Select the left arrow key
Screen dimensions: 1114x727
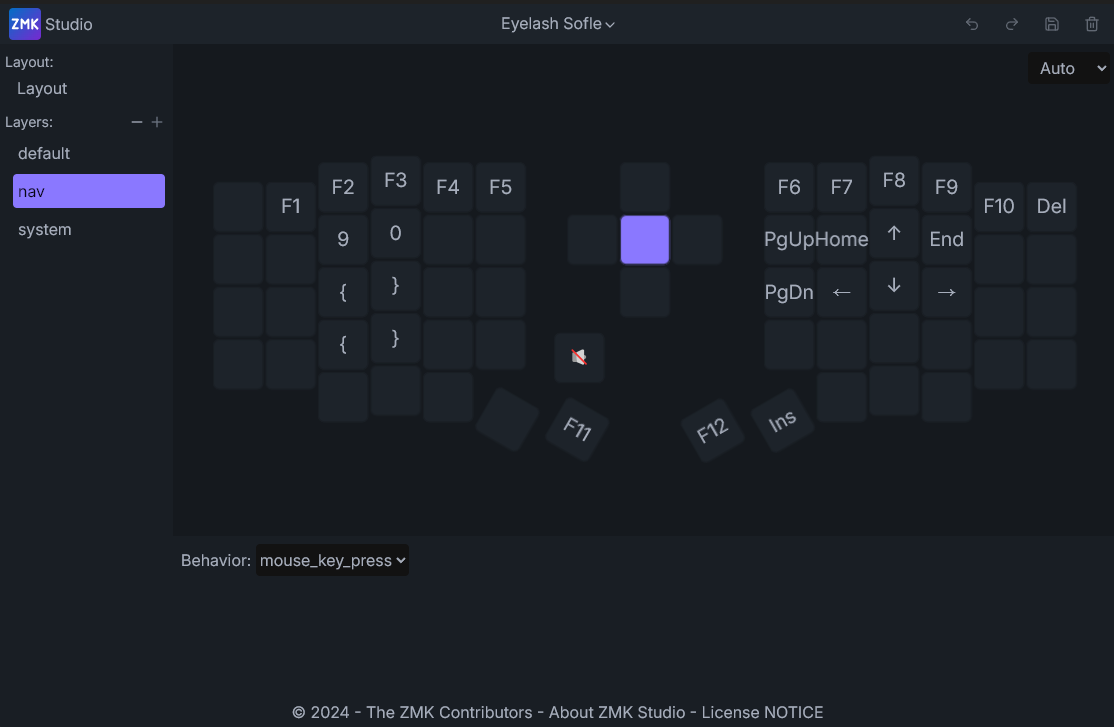click(x=841, y=292)
